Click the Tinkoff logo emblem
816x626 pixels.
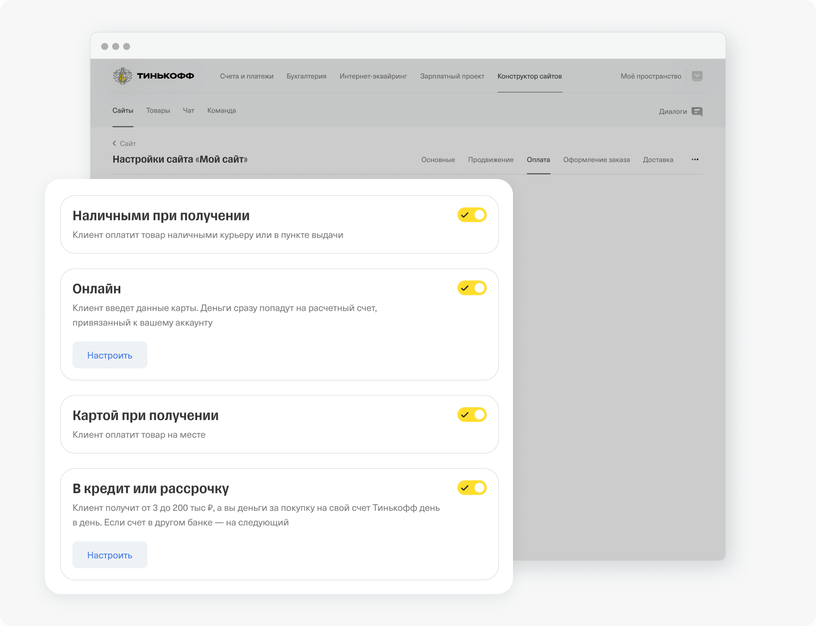click(x=122, y=76)
